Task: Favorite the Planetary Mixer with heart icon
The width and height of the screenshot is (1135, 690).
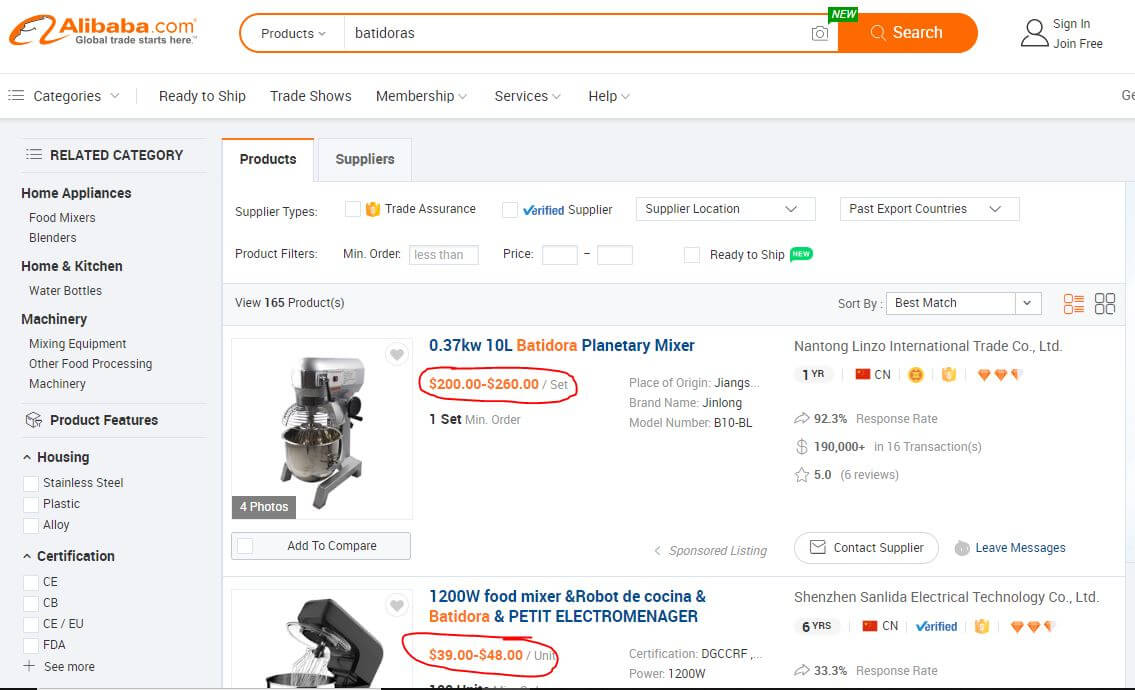Action: tap(397, 354)
